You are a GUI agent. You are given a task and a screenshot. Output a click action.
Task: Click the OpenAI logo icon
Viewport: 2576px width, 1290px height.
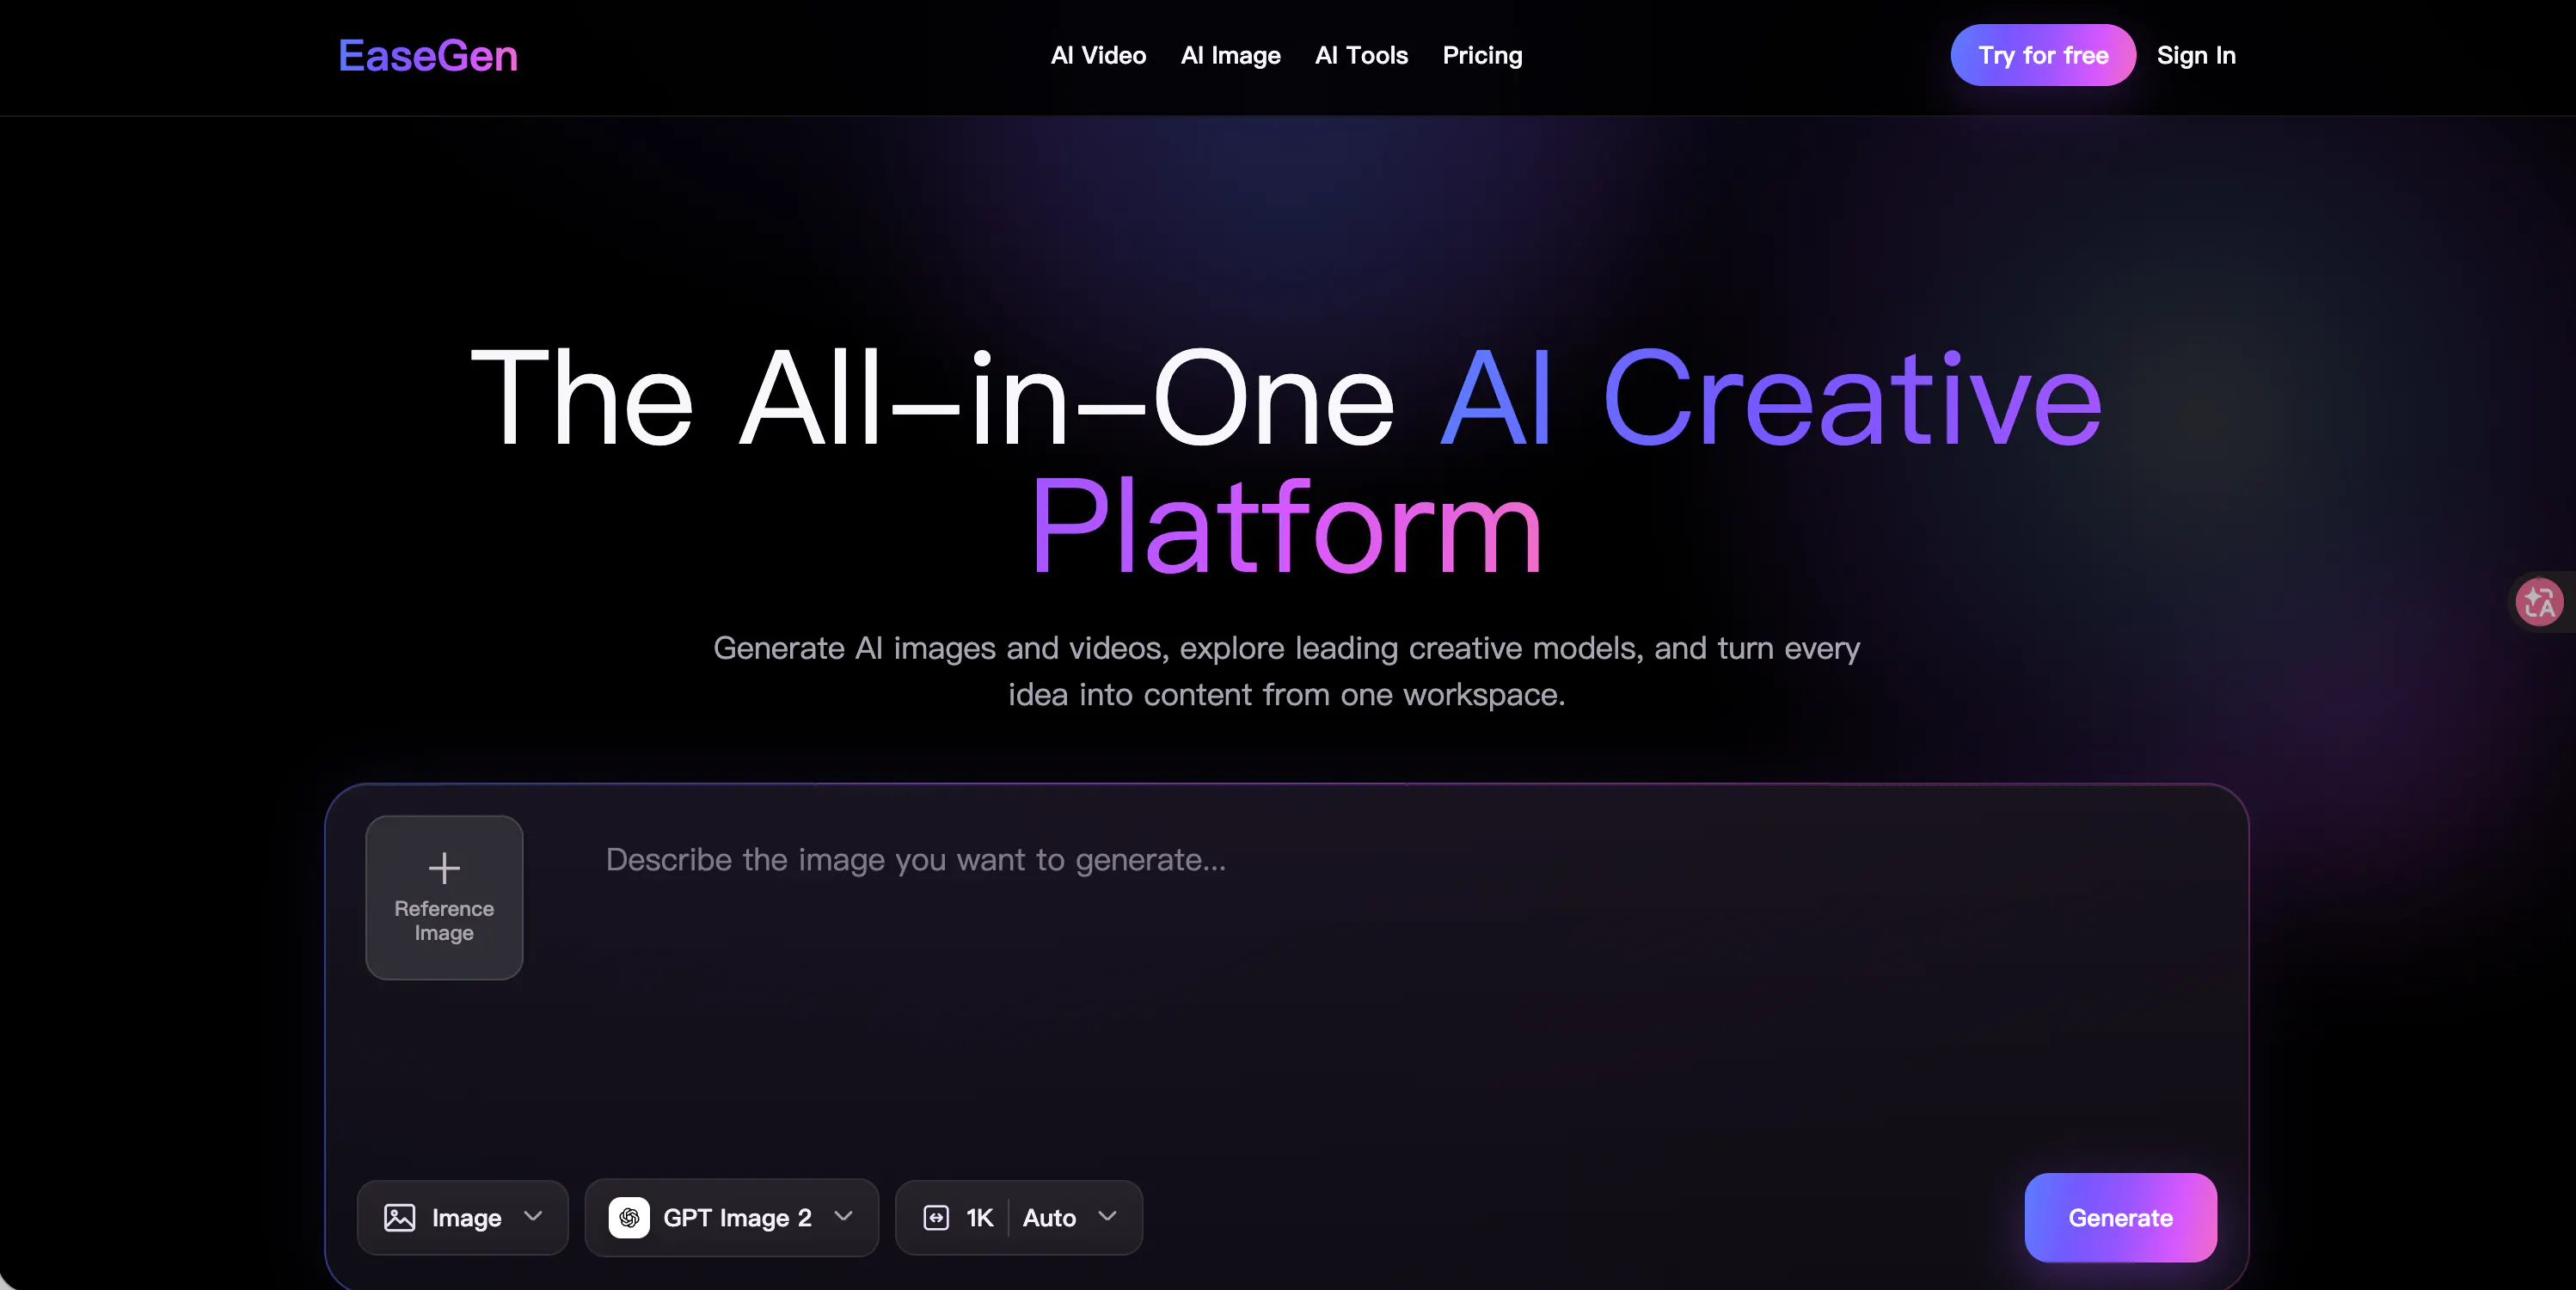629,1217
